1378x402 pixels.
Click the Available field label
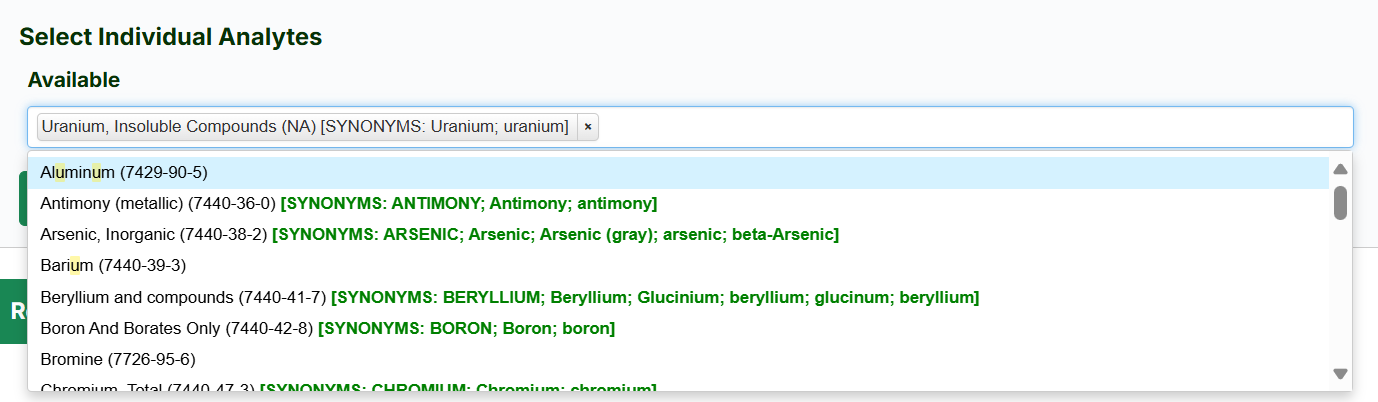pos(74,80)
